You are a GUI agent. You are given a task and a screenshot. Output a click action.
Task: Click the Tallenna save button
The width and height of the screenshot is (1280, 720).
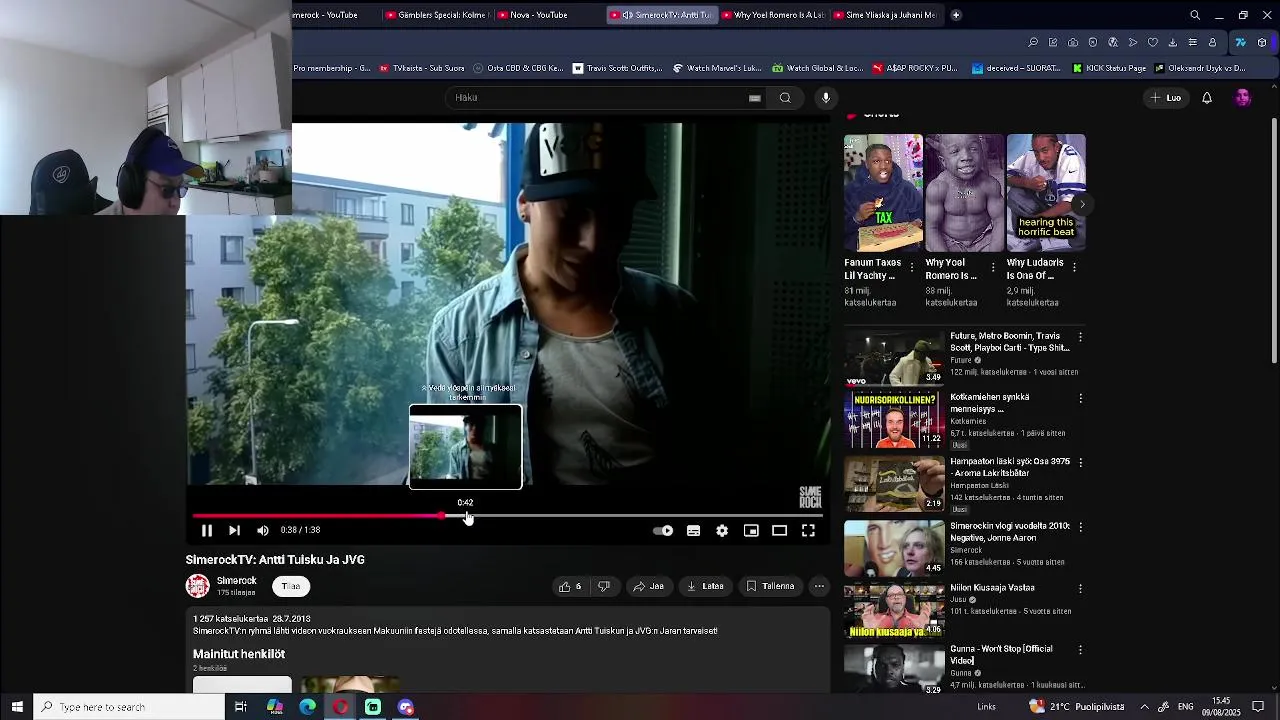770,586
